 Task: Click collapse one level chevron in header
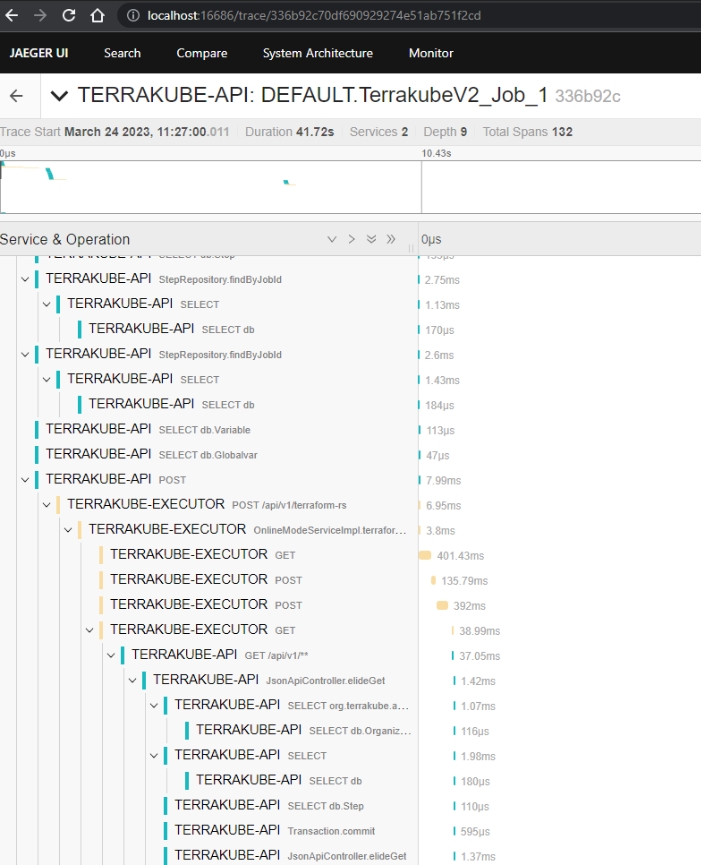click(351, 240)
